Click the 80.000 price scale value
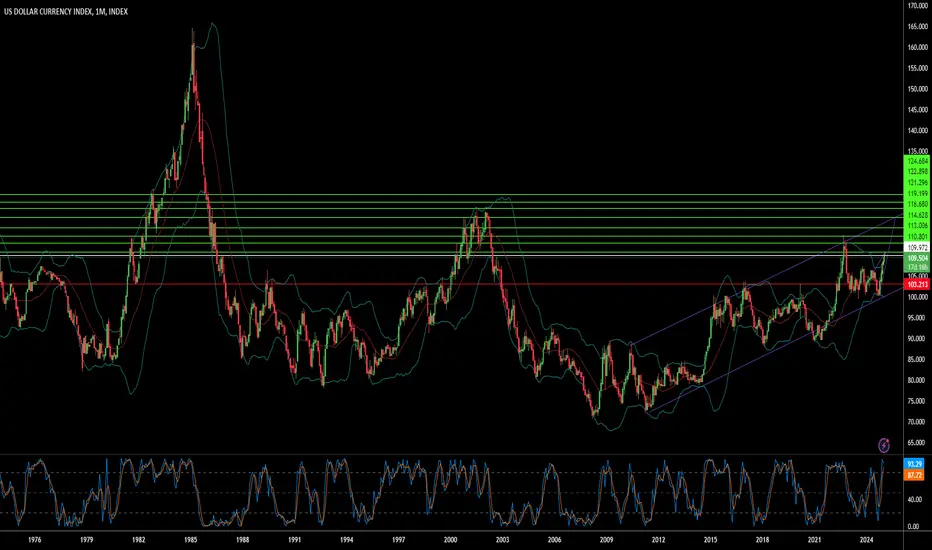The height and width of the screenshot is (550, 932). pos(918,381)
